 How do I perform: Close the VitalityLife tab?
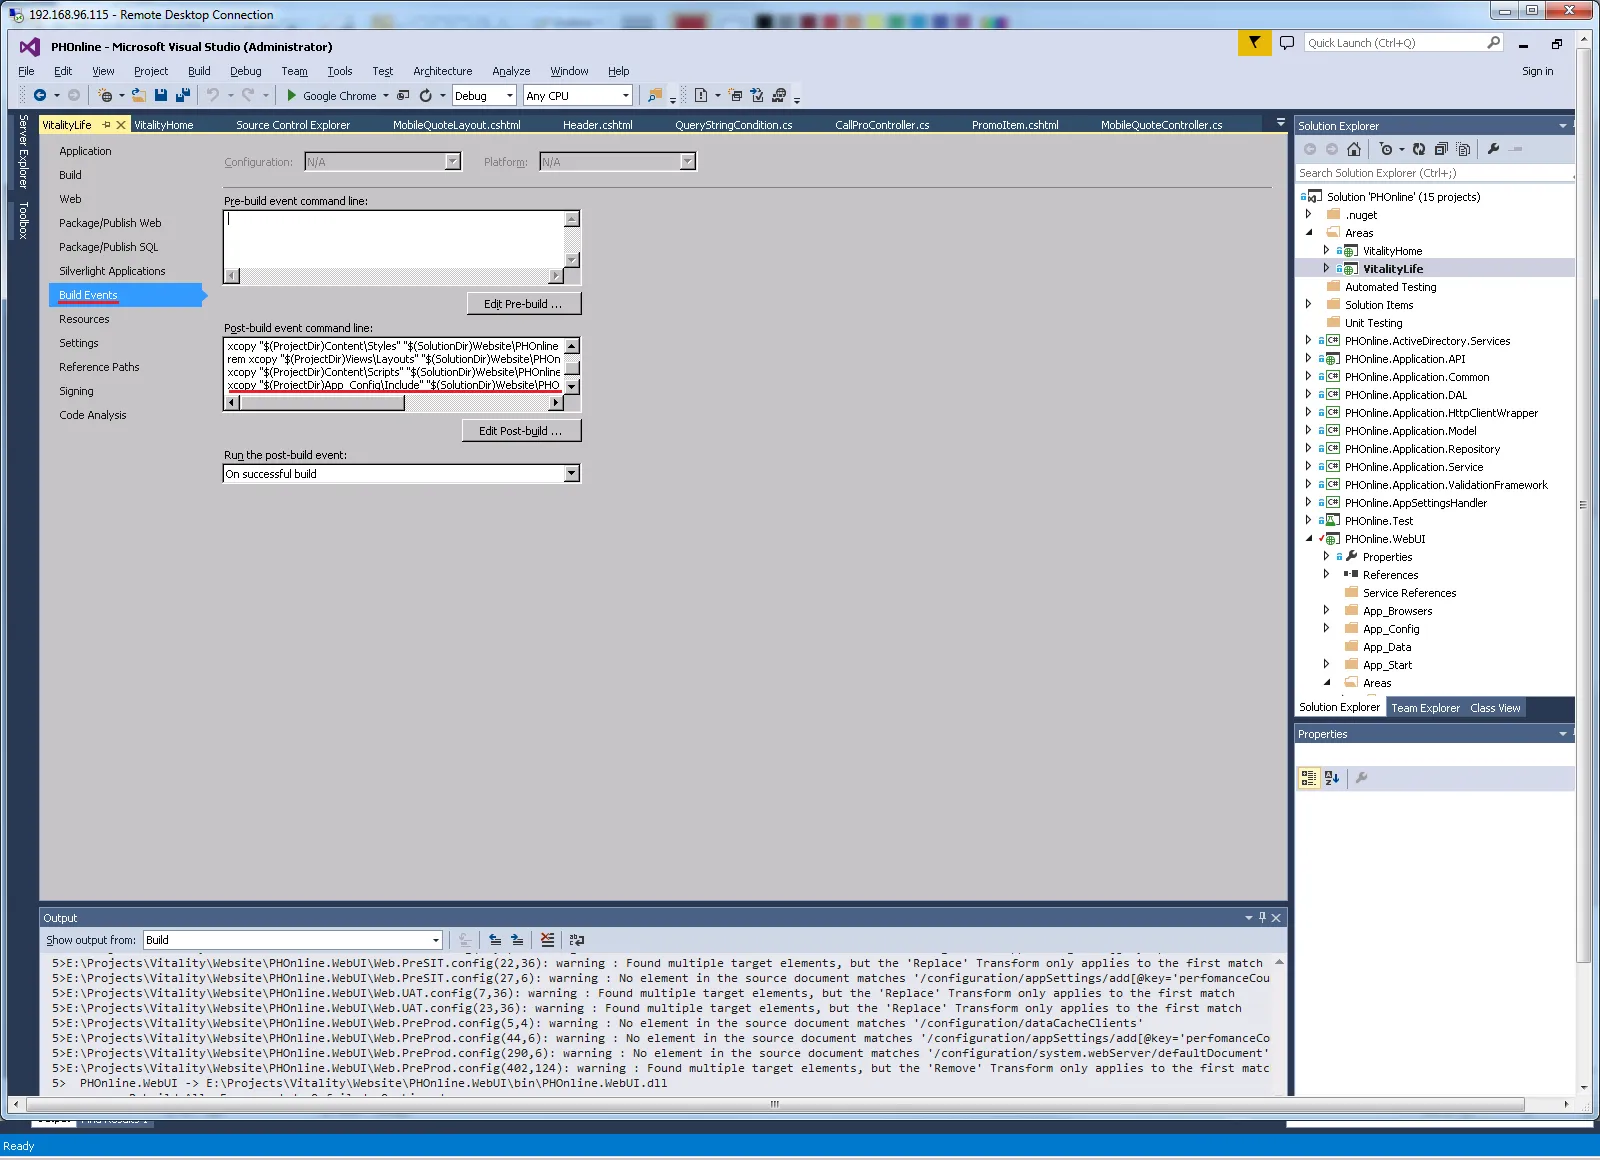pyautogui.click(x=121, y=125)
